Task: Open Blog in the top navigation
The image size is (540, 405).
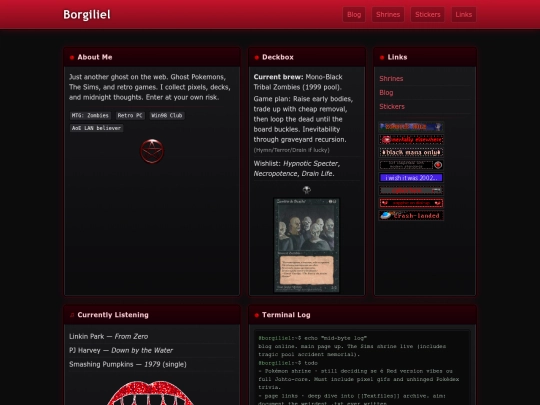Action: [x=354, y=14]
